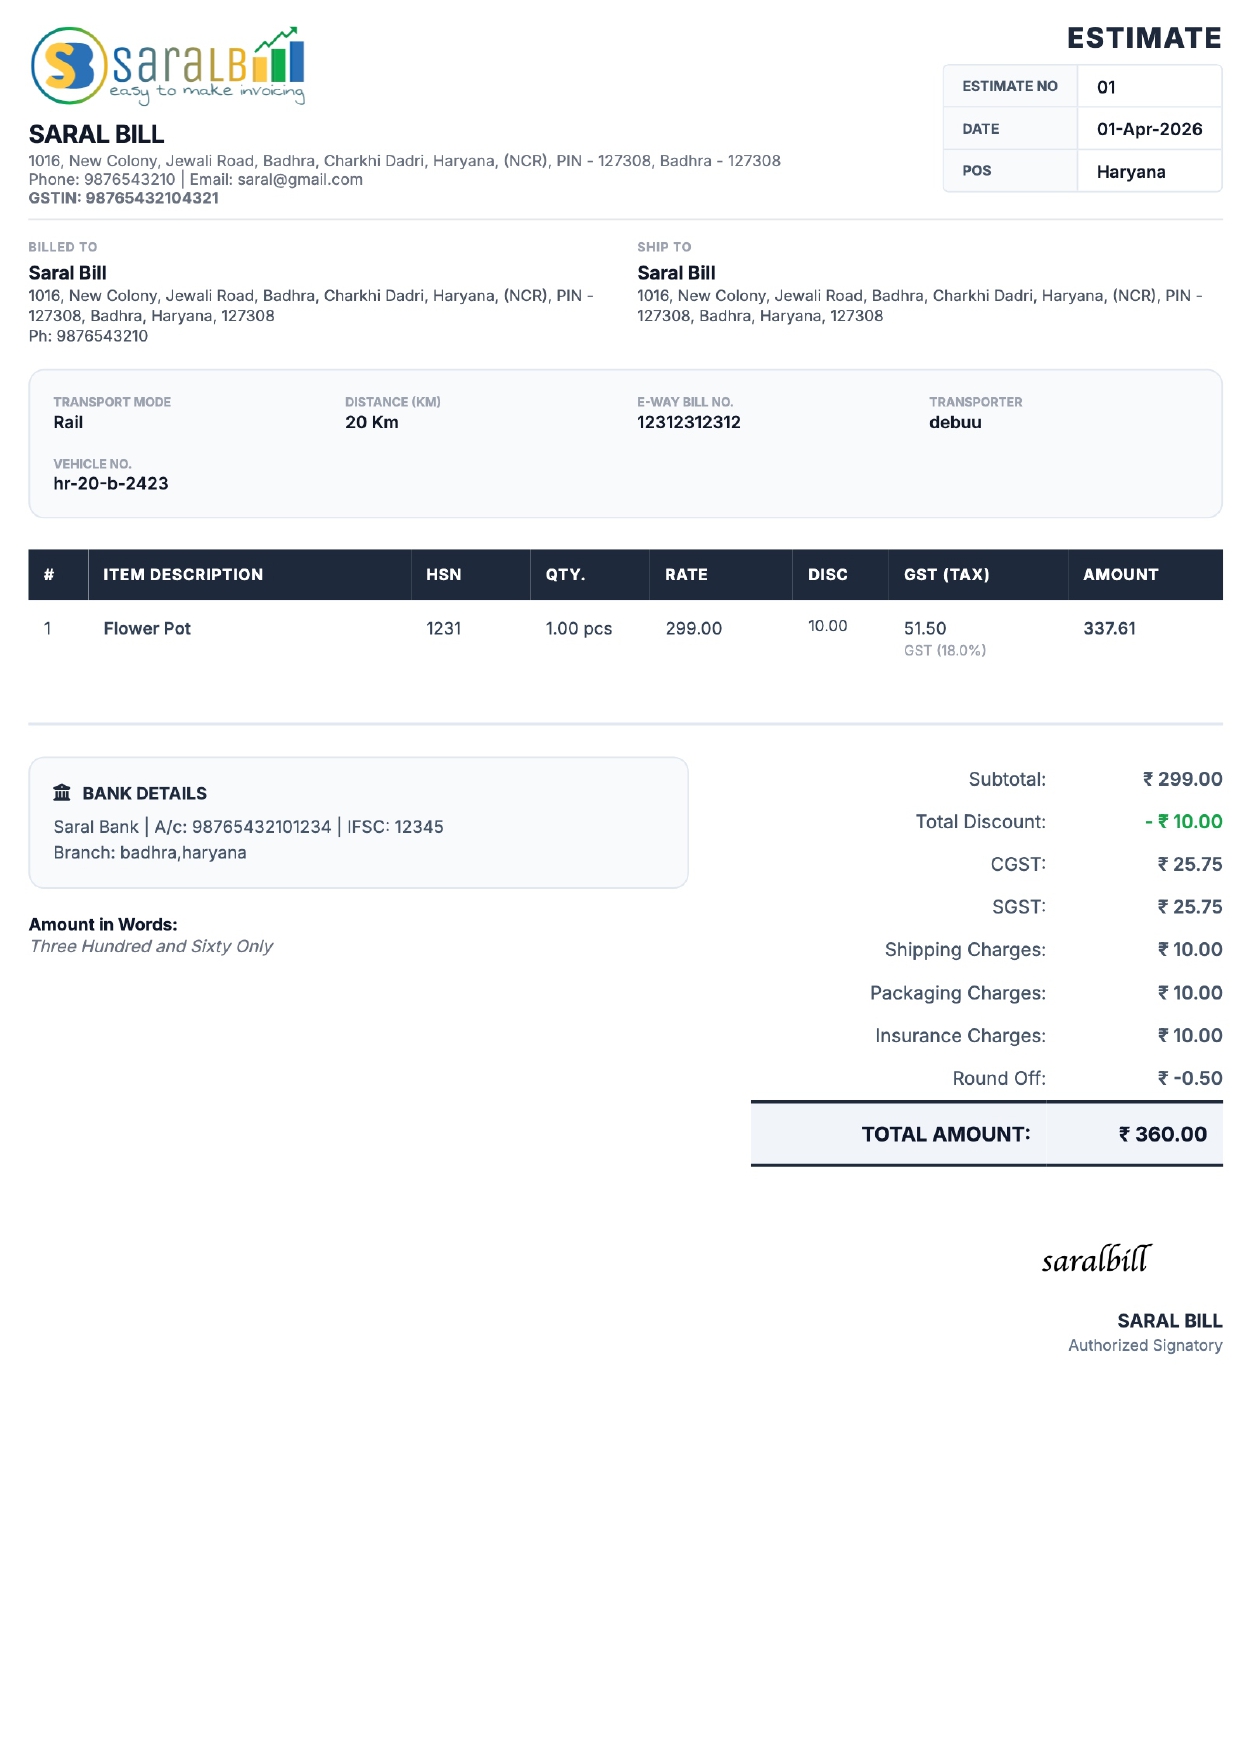Click the saralbill signature image
Image resolution: width=1241 pixels, height=1754 pixels.
coord(1097,1259)
